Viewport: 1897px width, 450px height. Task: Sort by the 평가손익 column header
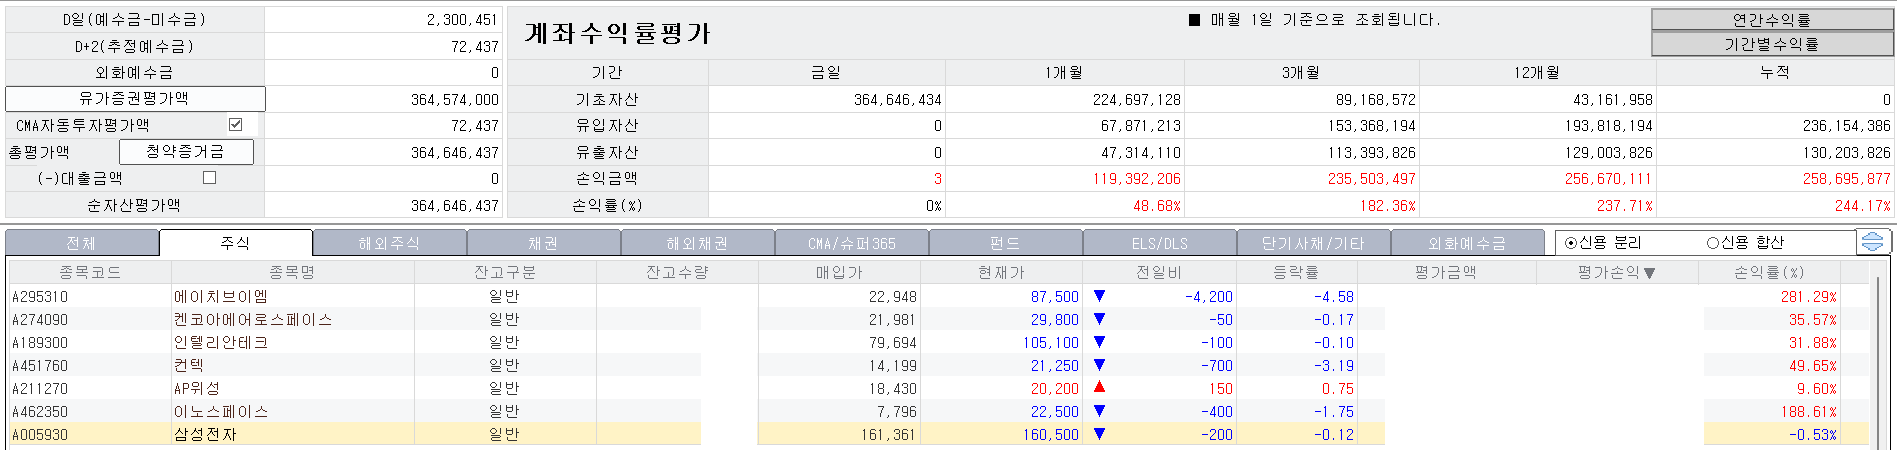tap(1617, 272)
